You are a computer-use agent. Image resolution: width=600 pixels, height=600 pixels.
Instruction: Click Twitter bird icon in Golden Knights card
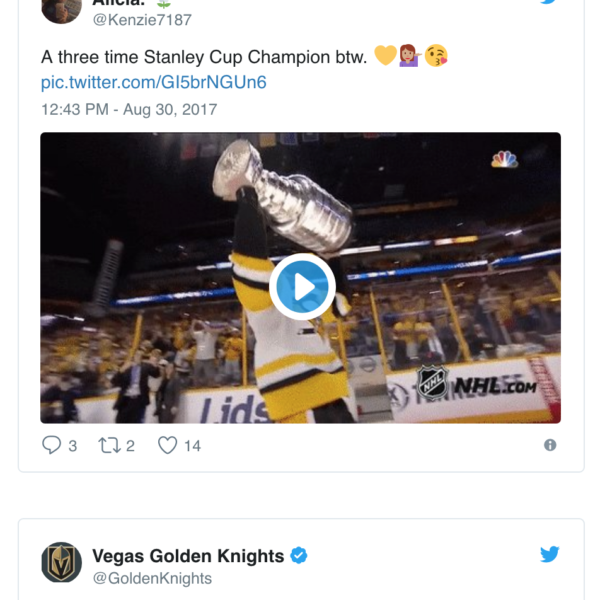(x=549, y=554)
